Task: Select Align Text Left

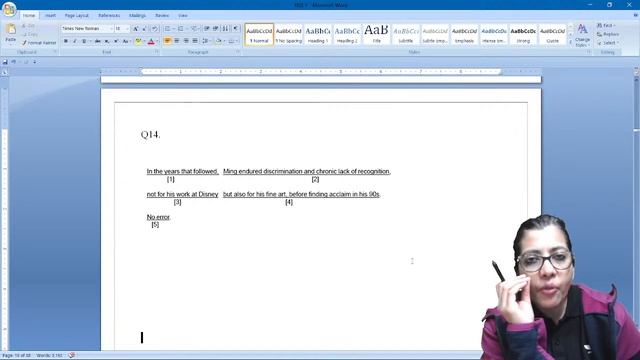Action: tap(167, 41)
